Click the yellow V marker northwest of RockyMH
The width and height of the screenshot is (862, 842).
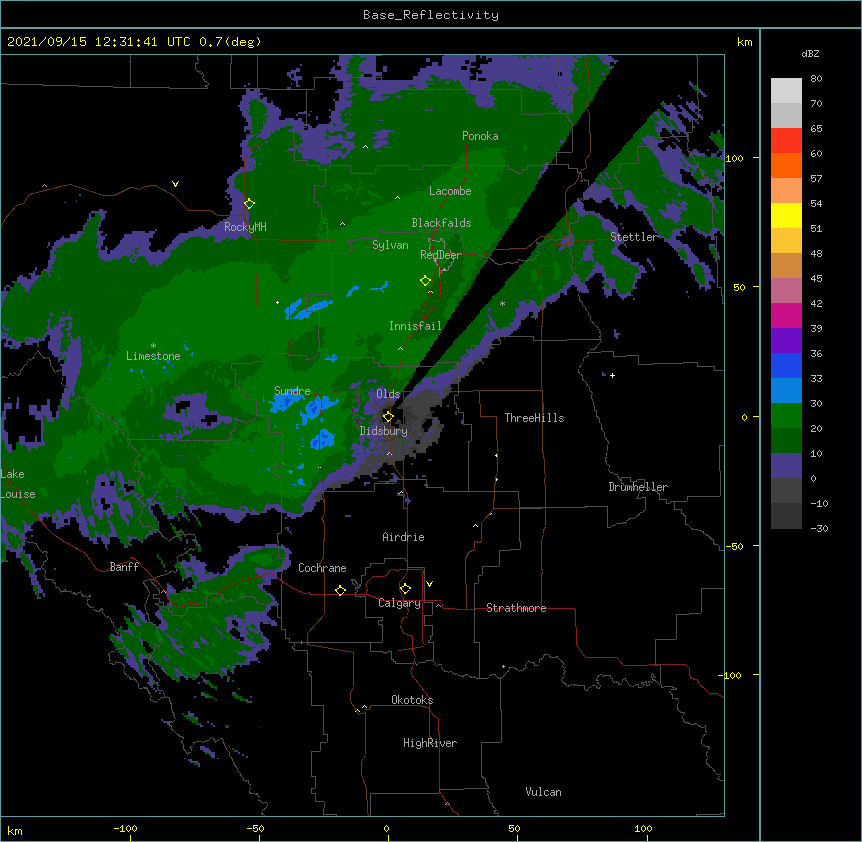tap(175, 184)
